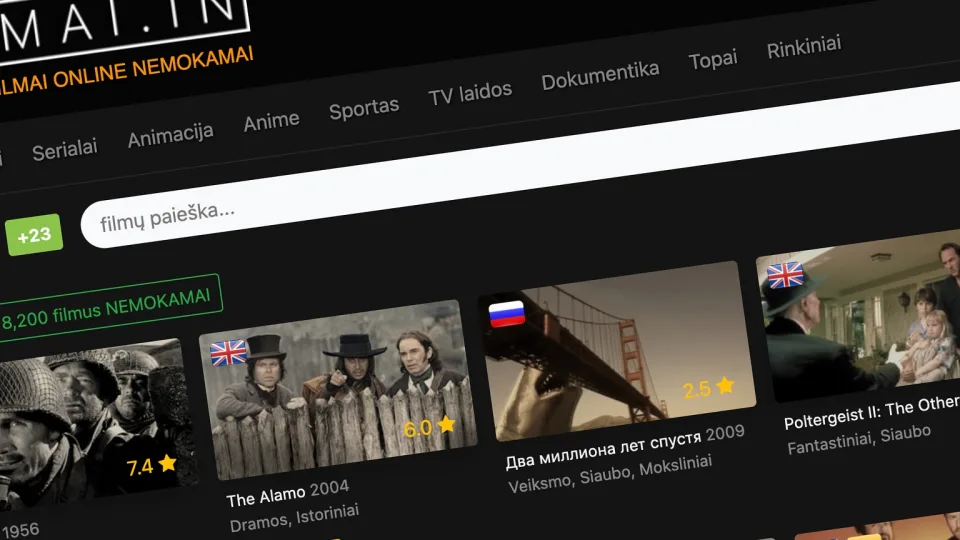The width and height of the screenshot is (960, 540).
Task: Click the year 1956 text
Action: pos(20,530)
